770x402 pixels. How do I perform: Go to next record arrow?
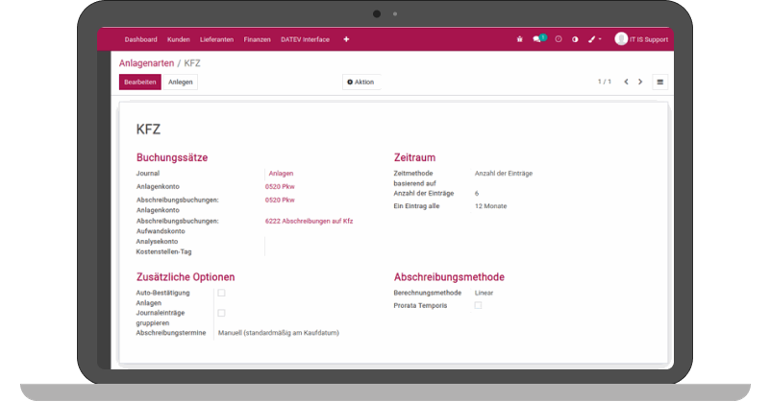[x=640, y=82]
